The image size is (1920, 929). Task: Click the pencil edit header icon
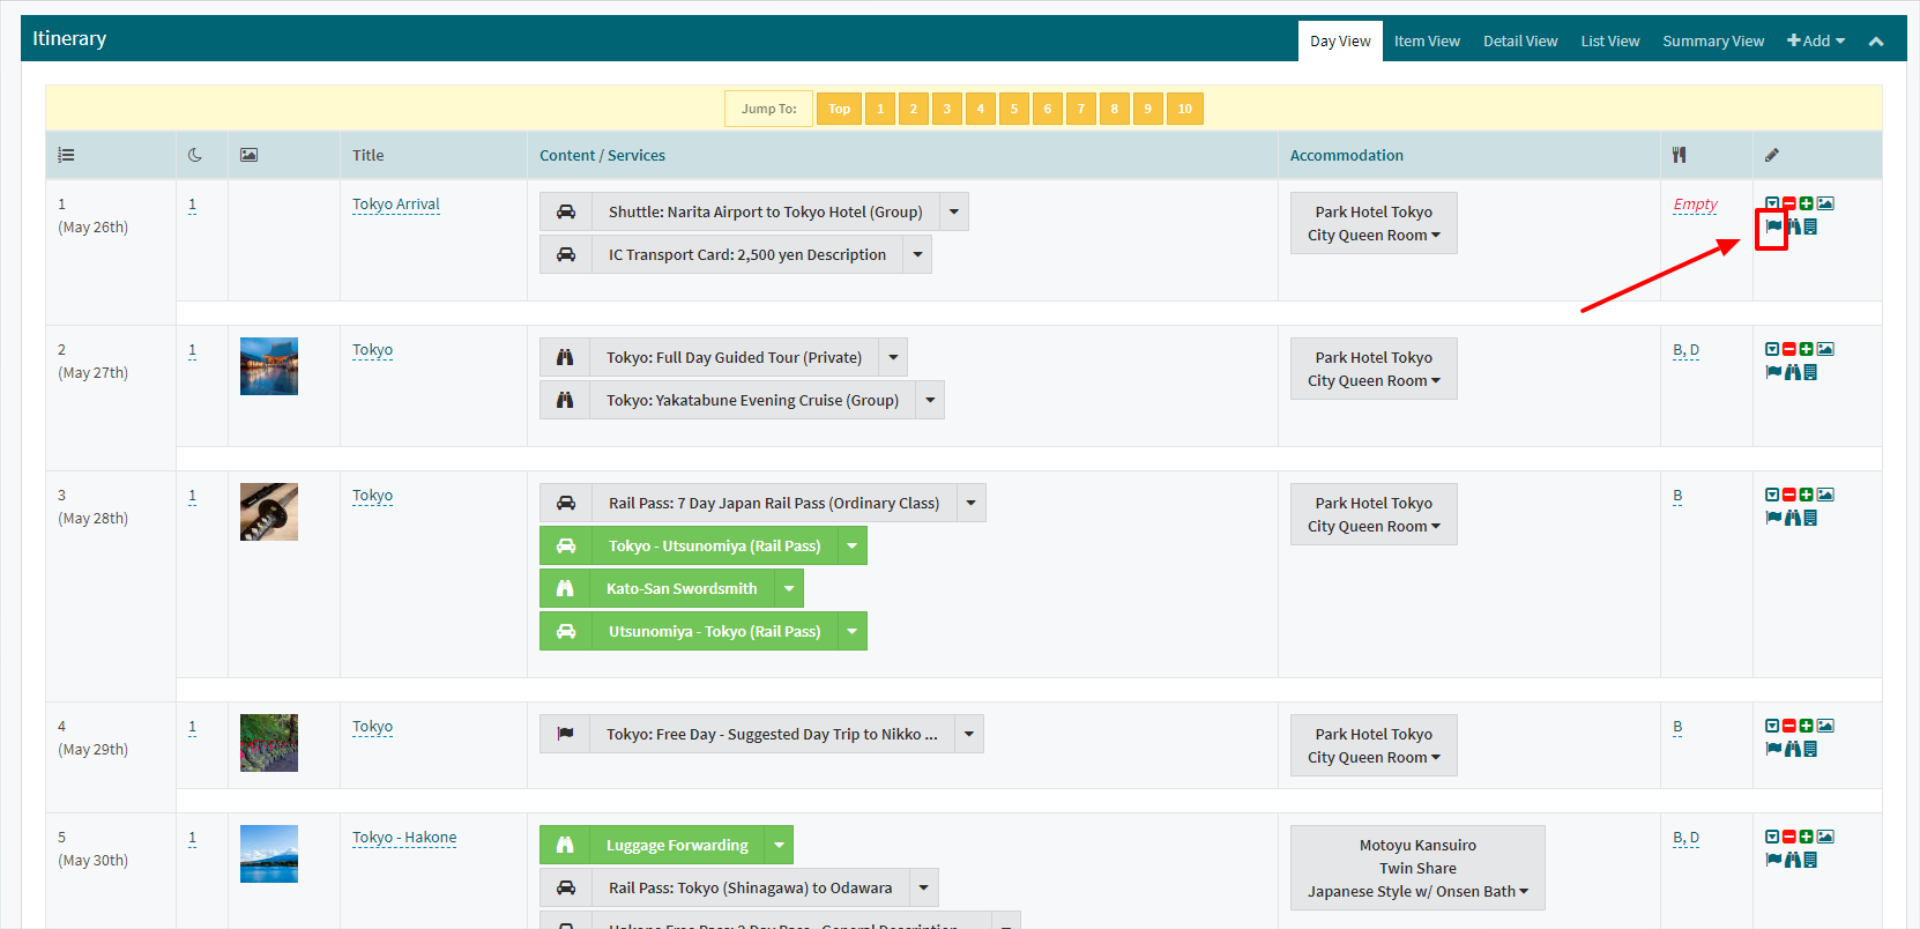(x=1772, y=155)
